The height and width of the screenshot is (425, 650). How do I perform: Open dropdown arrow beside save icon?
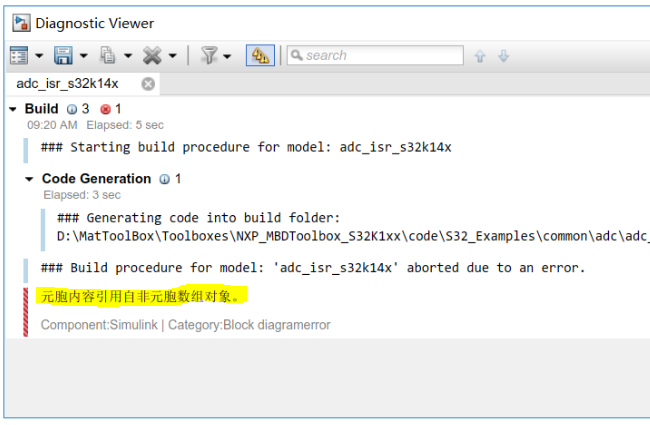84,56
